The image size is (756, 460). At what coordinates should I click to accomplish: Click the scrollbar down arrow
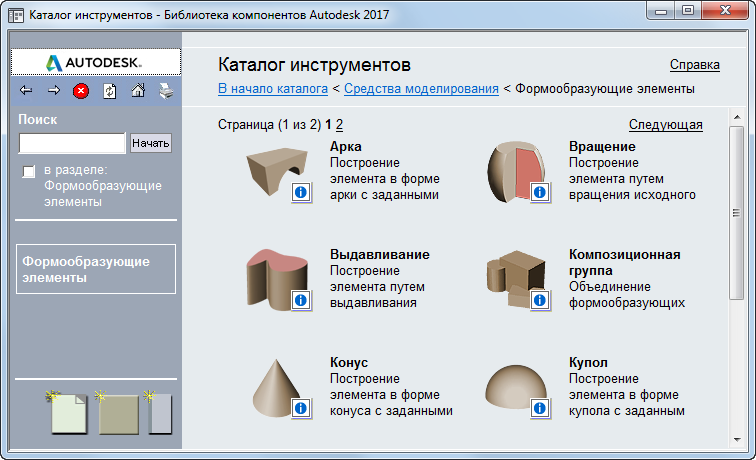point(737,439)
